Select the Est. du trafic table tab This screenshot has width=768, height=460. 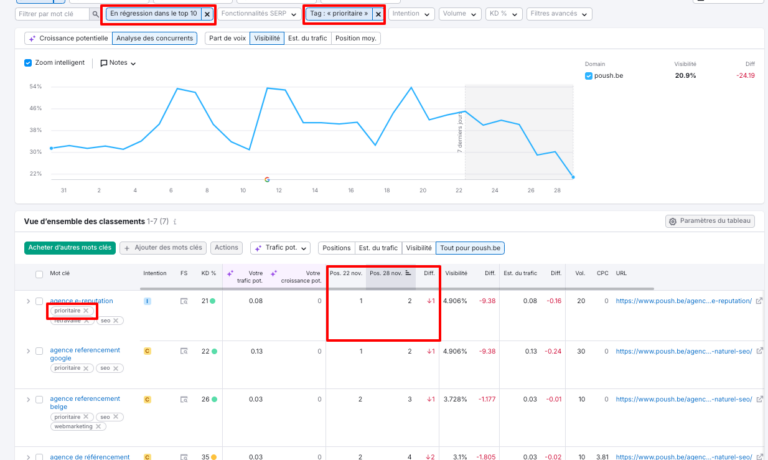pyautogui.click(x=378, y=247)
